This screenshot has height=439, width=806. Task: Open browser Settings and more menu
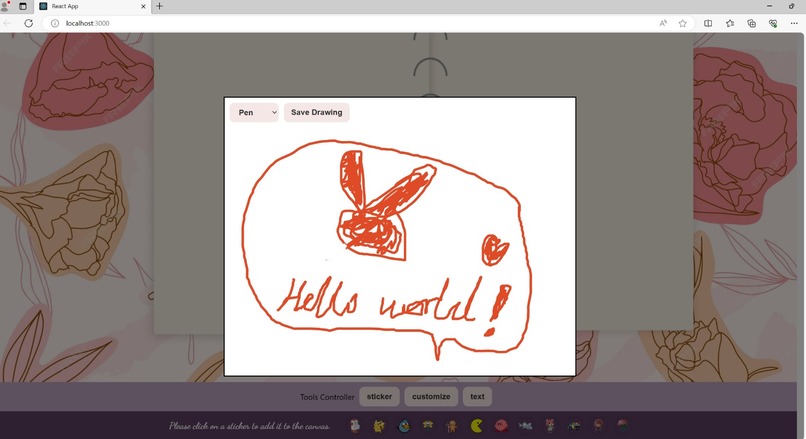tap(794, 23)
